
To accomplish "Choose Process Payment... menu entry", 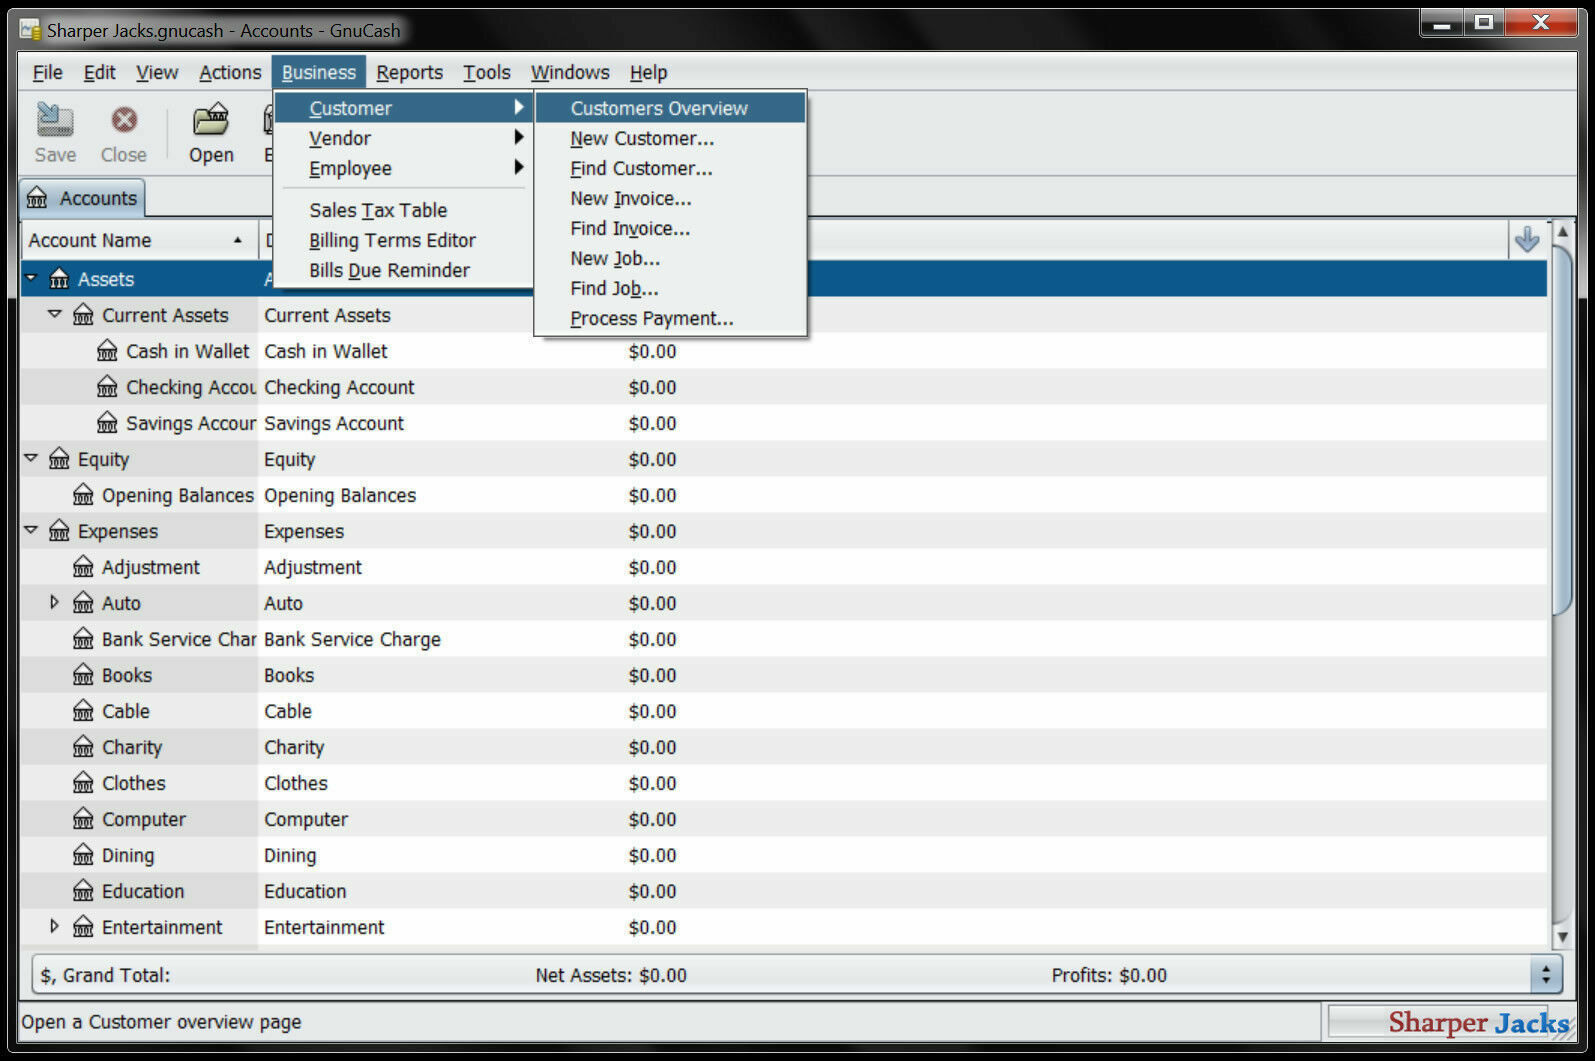I will point(670,318).
